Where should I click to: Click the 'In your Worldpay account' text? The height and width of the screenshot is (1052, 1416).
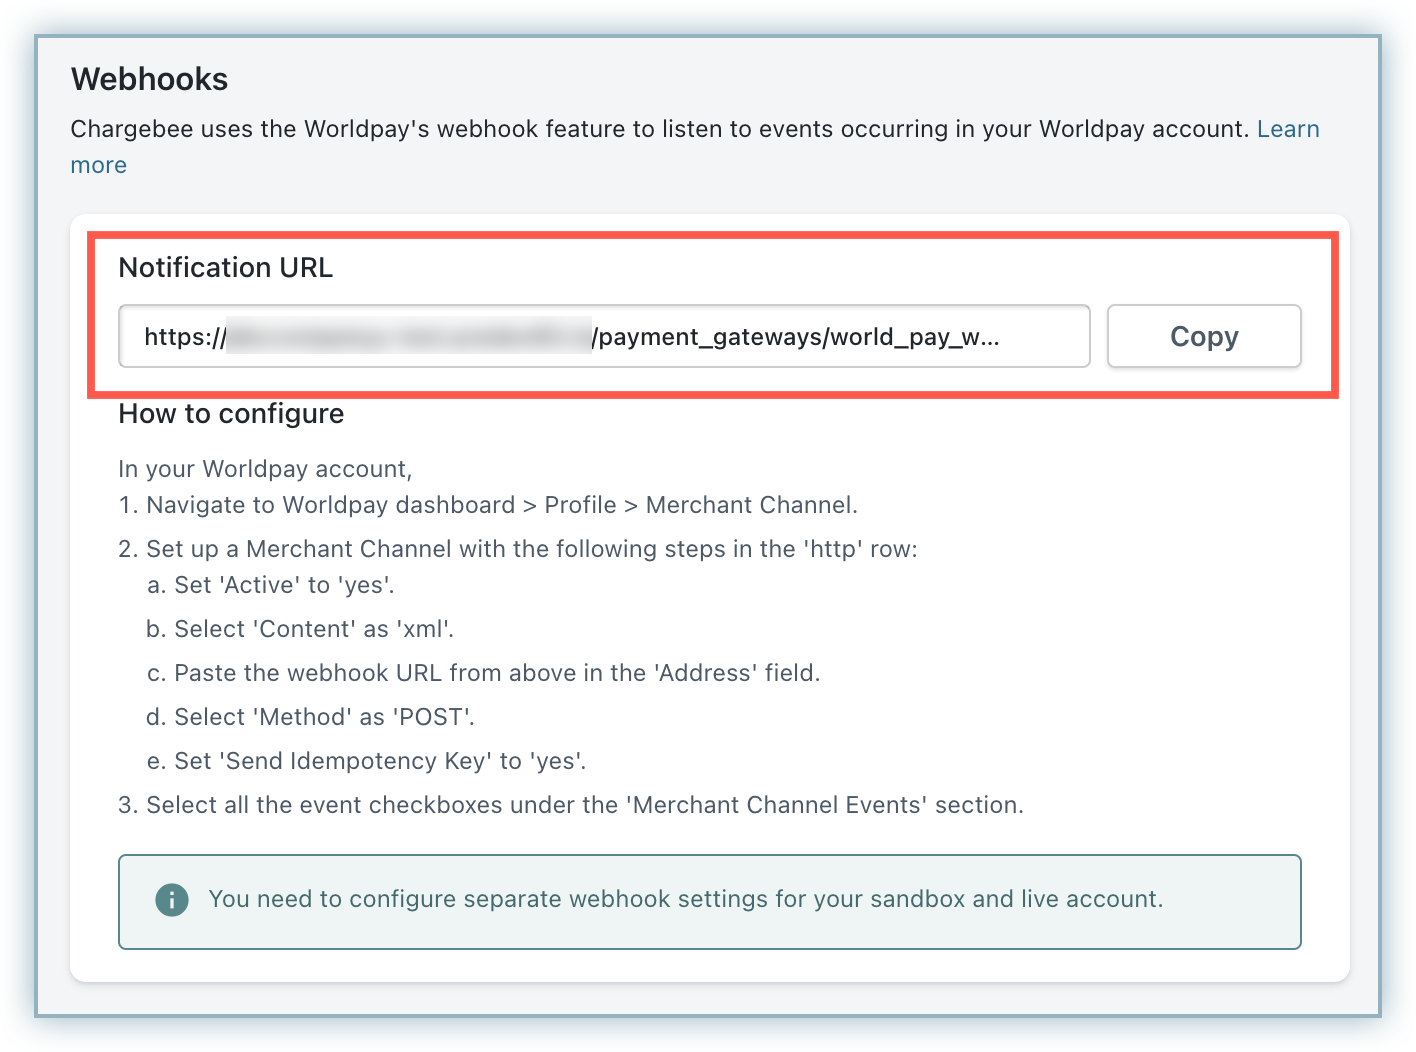click(265, 470)
